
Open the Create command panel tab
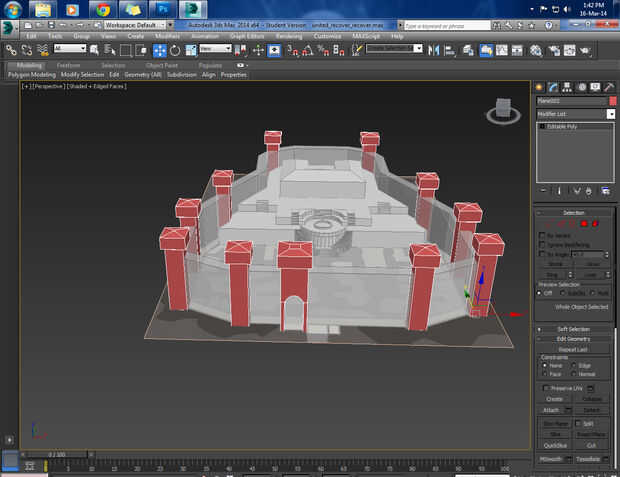coord(540,87)
